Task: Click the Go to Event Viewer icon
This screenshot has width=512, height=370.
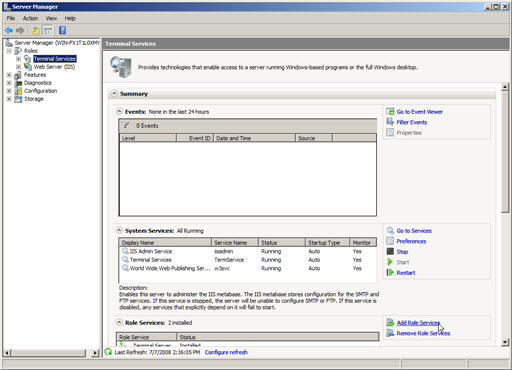Action: (x=390, y=111)
